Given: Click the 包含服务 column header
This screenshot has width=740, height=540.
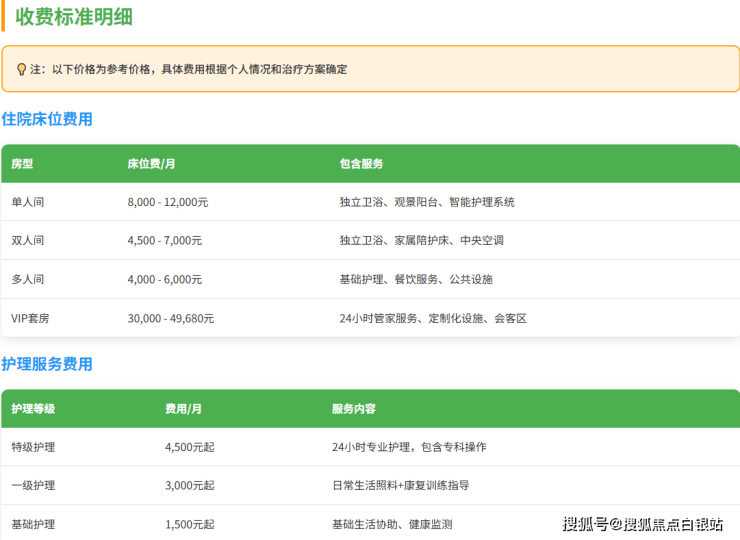Looking at the screenshot, I should point(361,163).
